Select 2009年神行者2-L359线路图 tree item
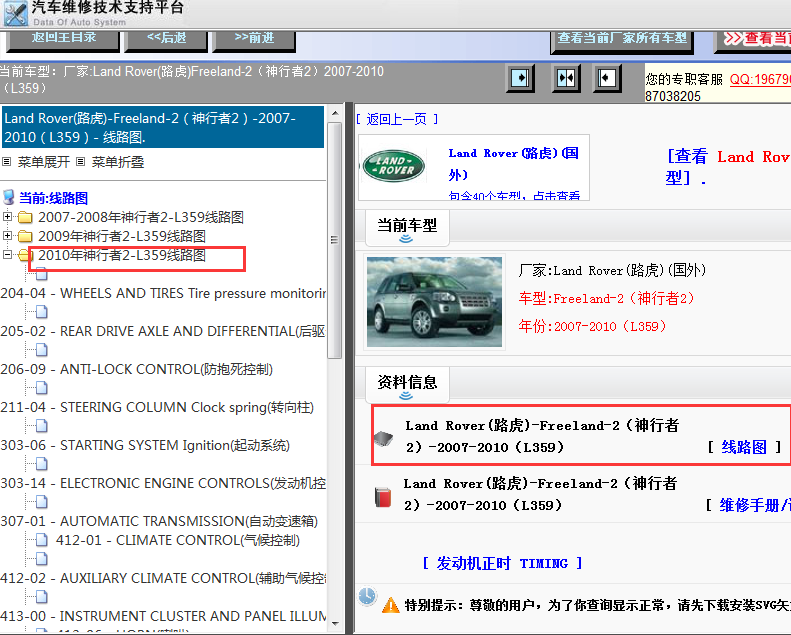The width and height of the screenshot is (791, 635). [x=122, y=236]
